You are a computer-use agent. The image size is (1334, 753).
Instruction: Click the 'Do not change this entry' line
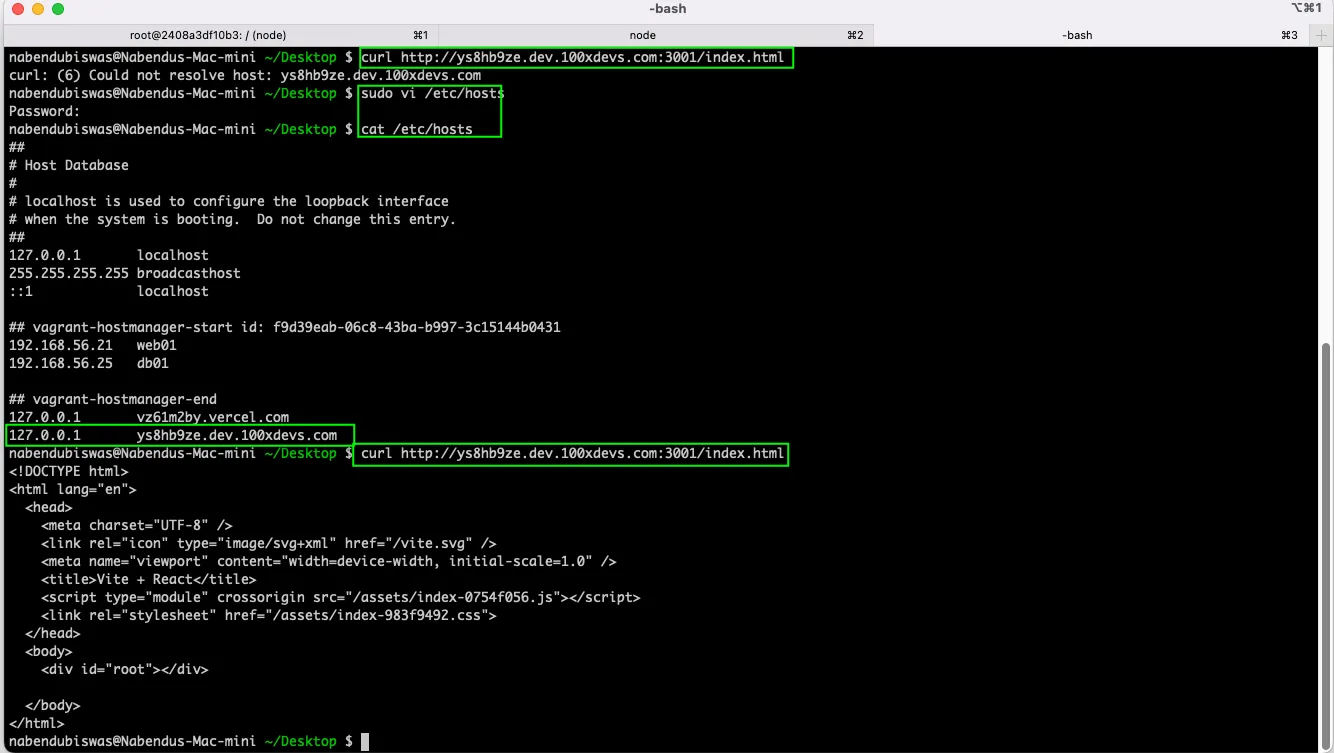232,219
